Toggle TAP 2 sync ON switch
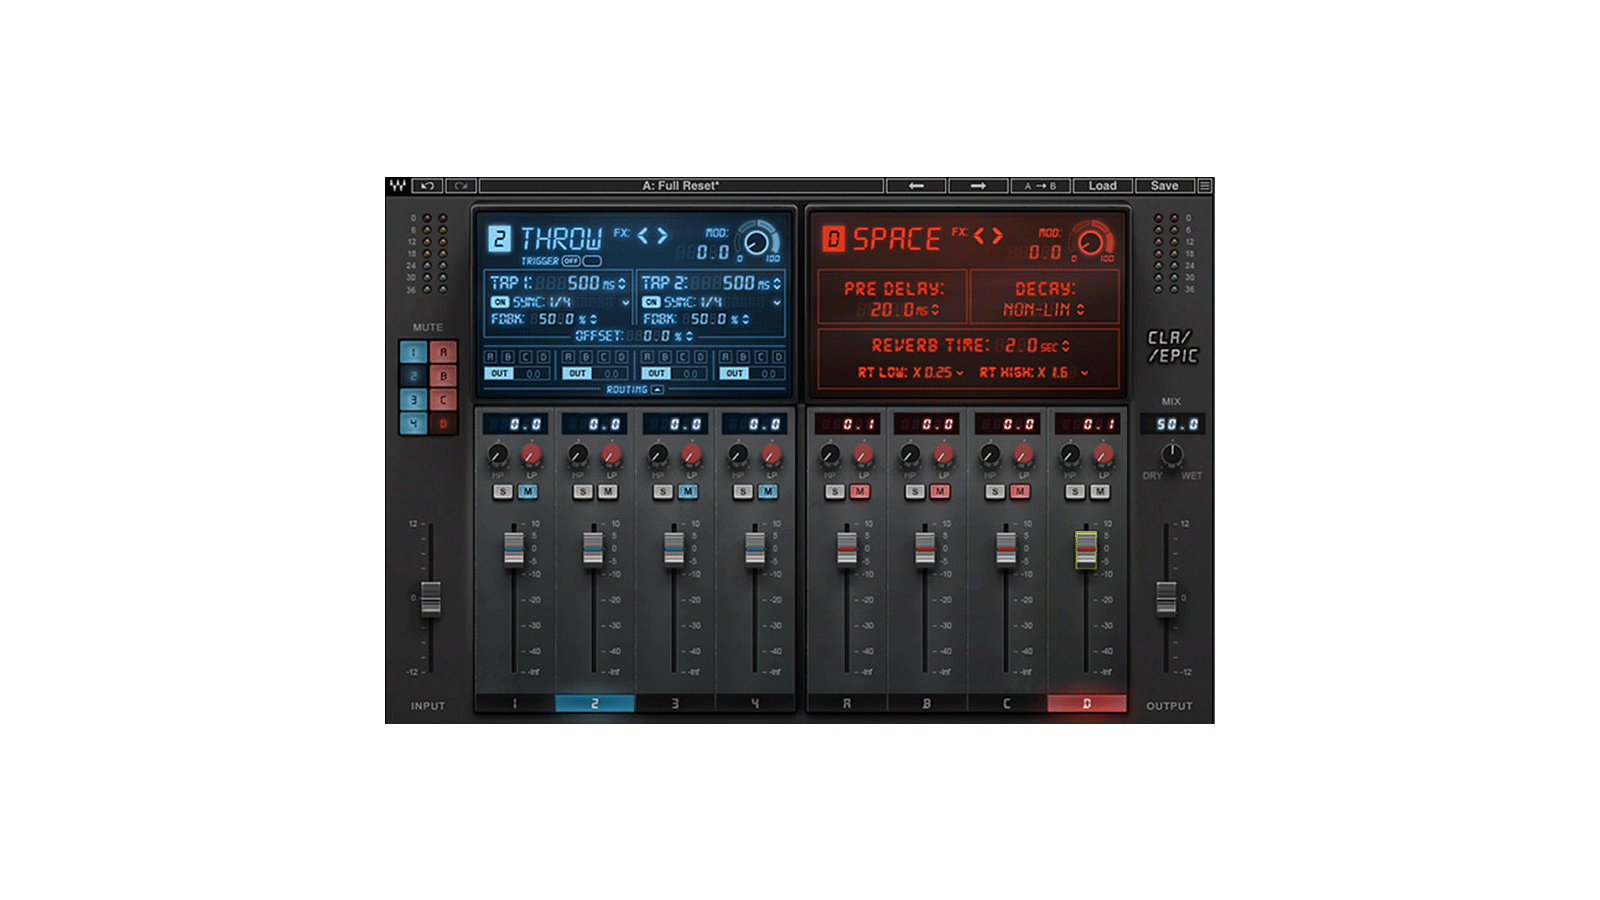The height and width of the screenshot is (900, 1600). coord(651,302)
